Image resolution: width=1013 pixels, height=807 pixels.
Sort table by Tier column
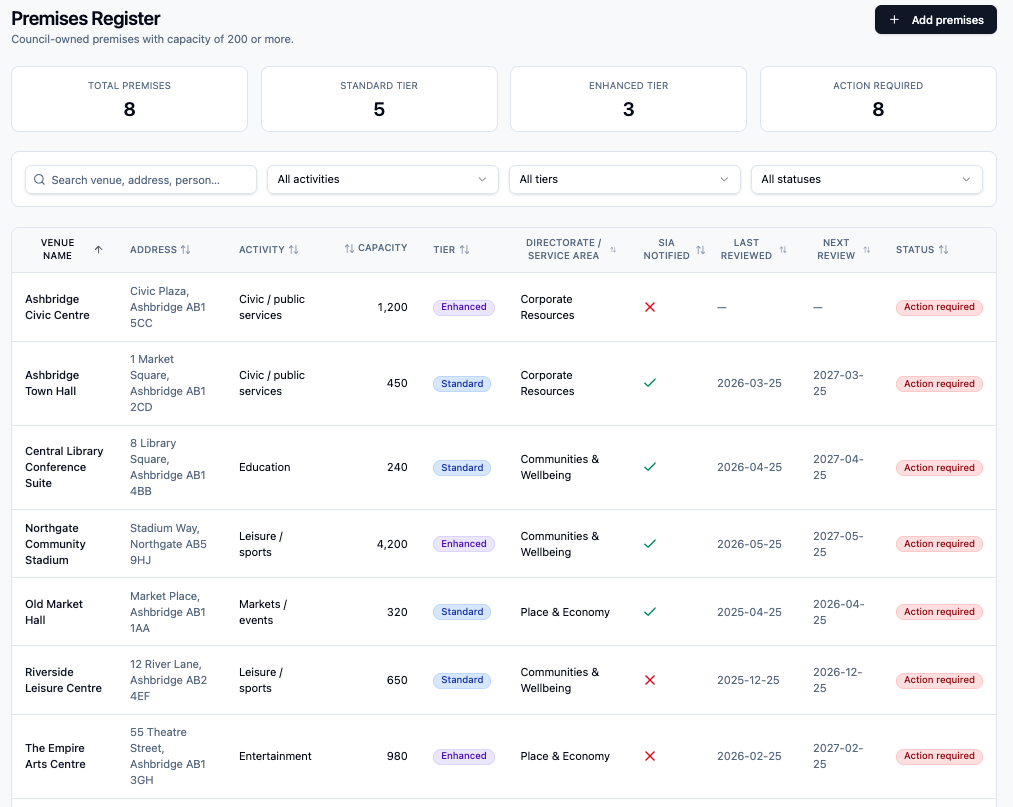tap(451, 249)
